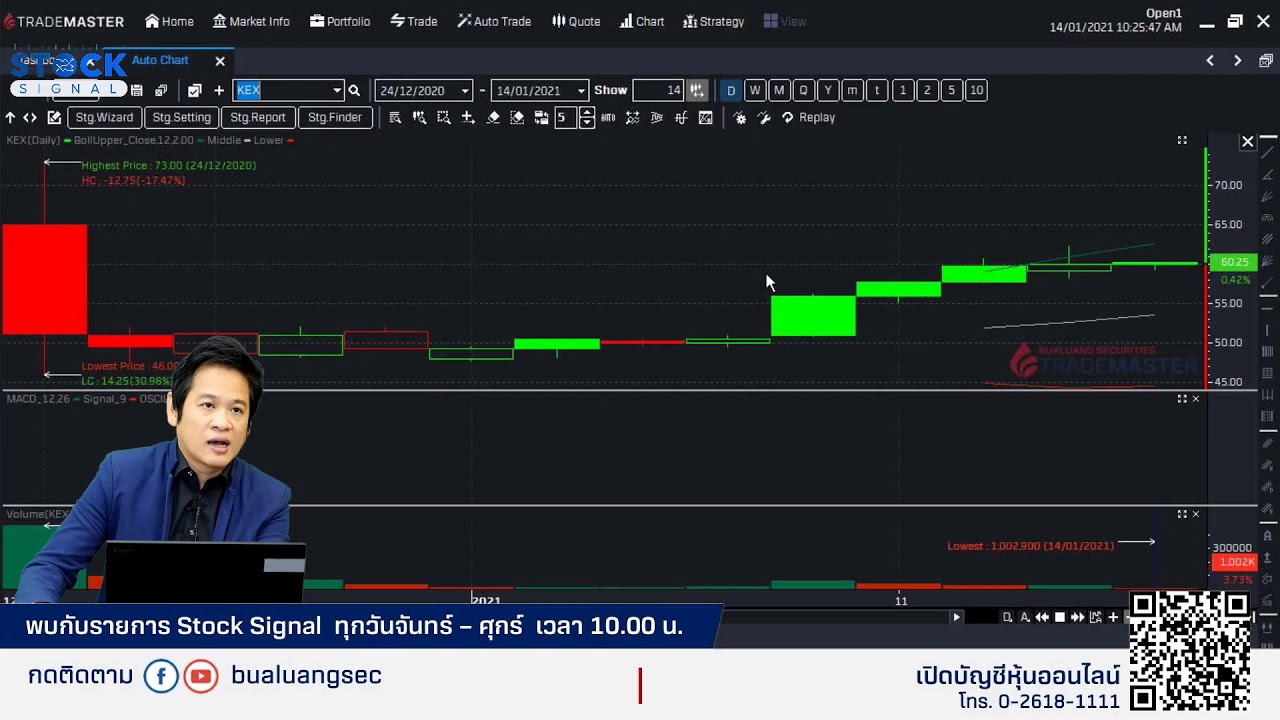Select the t tick timeframe
Viewport: 1280px width, 720px height.
(x=877, y=90)
